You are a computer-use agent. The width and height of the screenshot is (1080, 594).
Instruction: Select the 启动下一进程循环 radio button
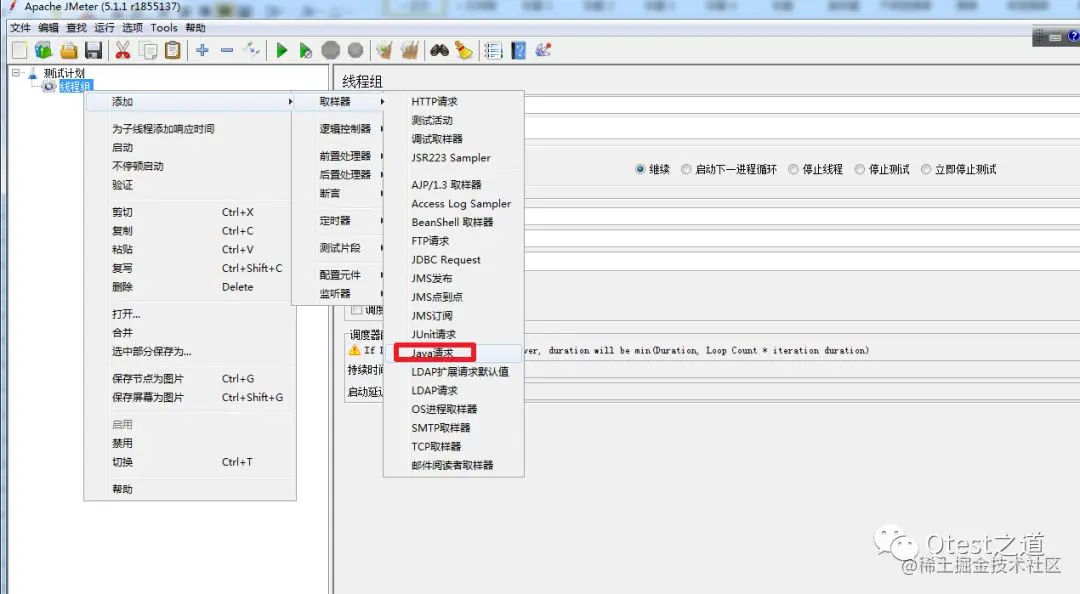click(x=686, y=170)
